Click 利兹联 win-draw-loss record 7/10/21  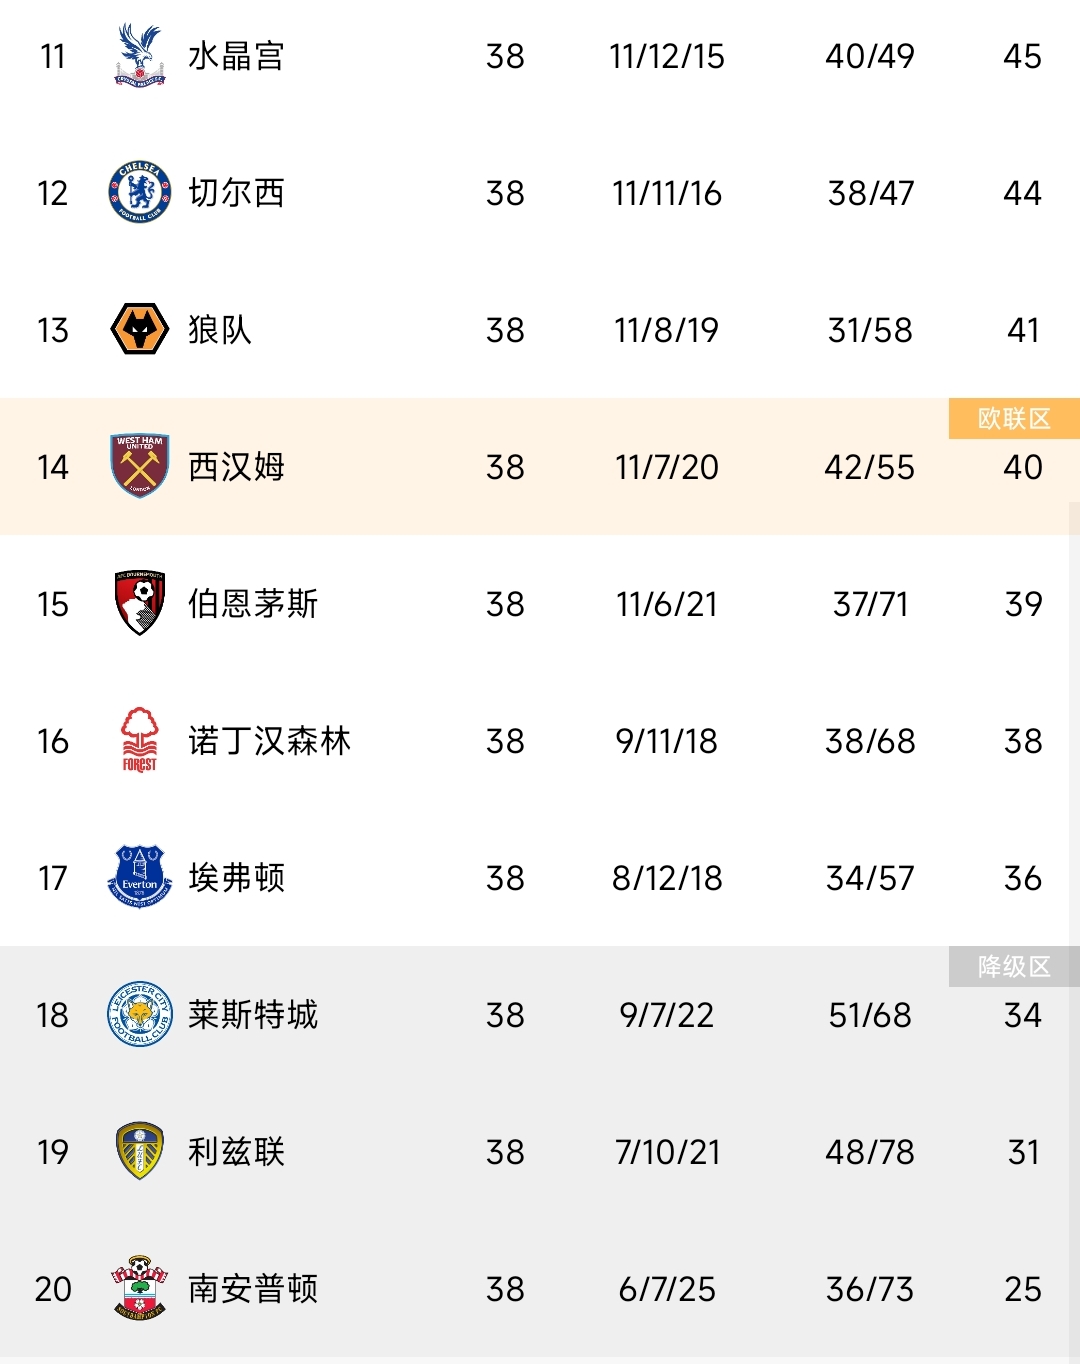click(667, 1152)
